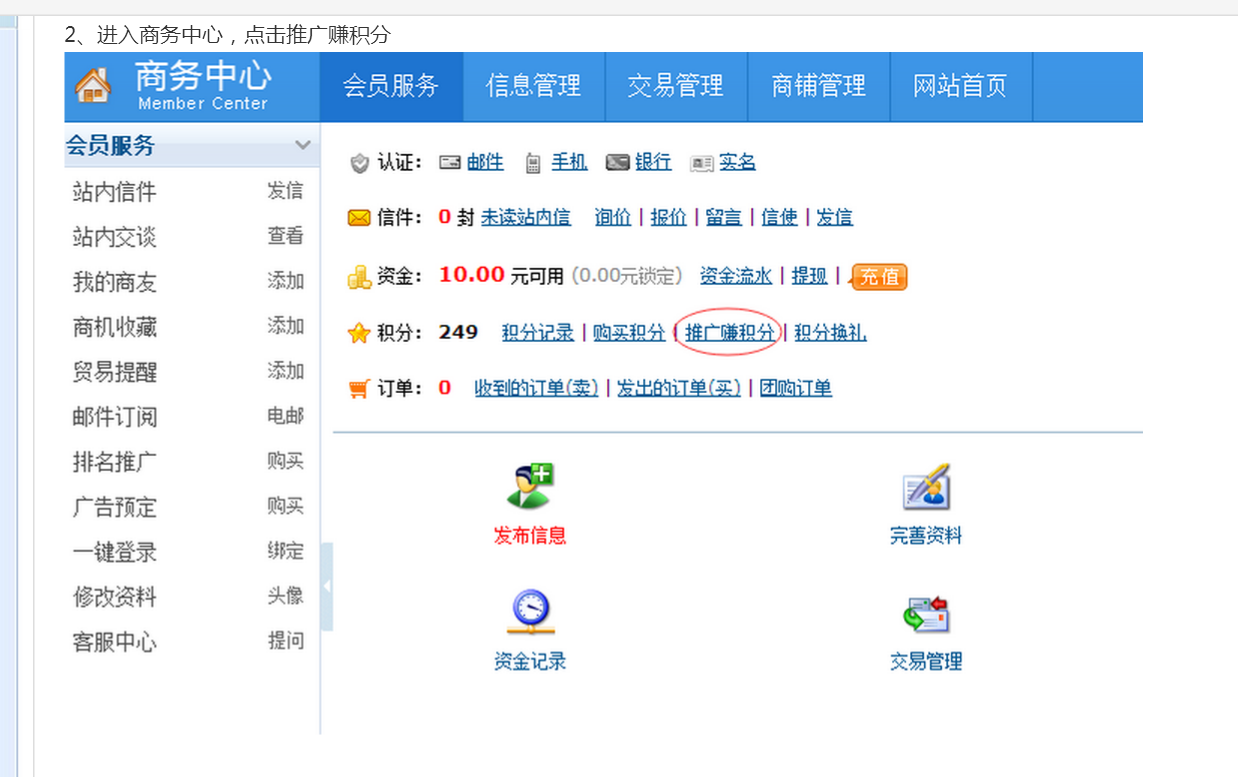Image resolution: width=1238 pixels, height=777 pixels.
Task: Open the 完善资料 profile edit icon
Action: coord(925,487)
